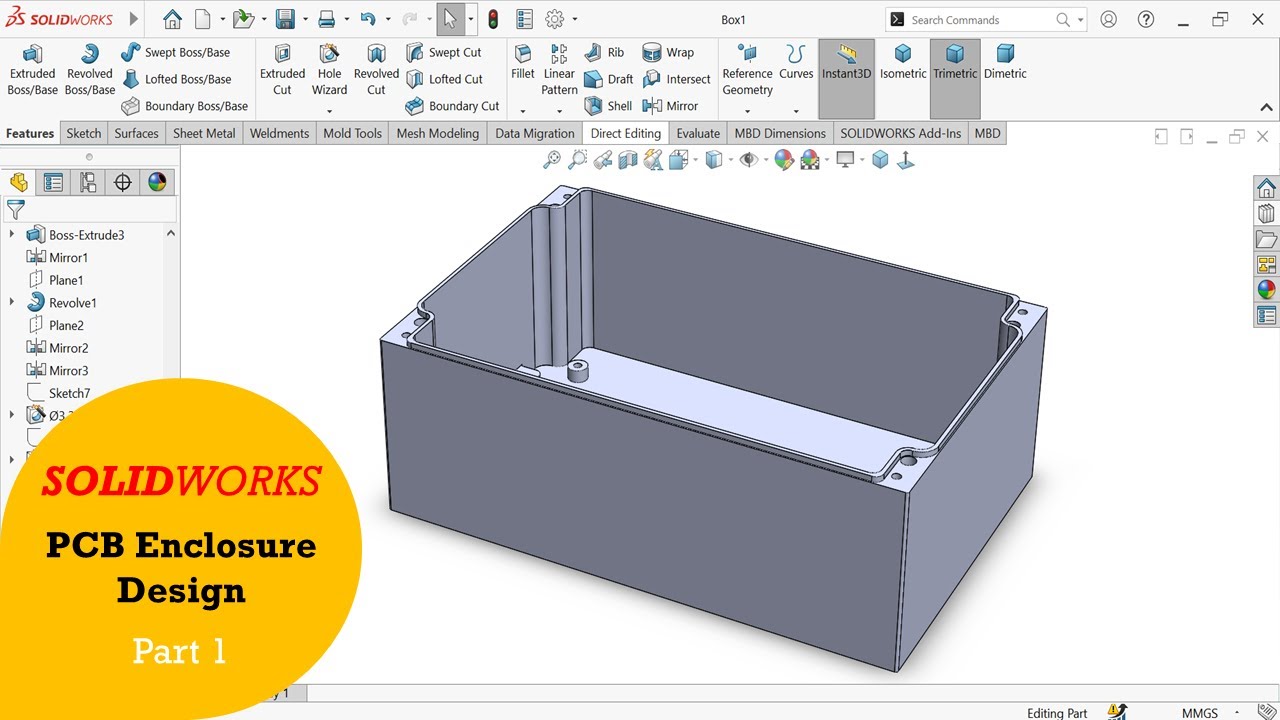Viewport: 1280px width, 720px height.
Task: Select Boundary Cut feature
Action: coord(452,106)
